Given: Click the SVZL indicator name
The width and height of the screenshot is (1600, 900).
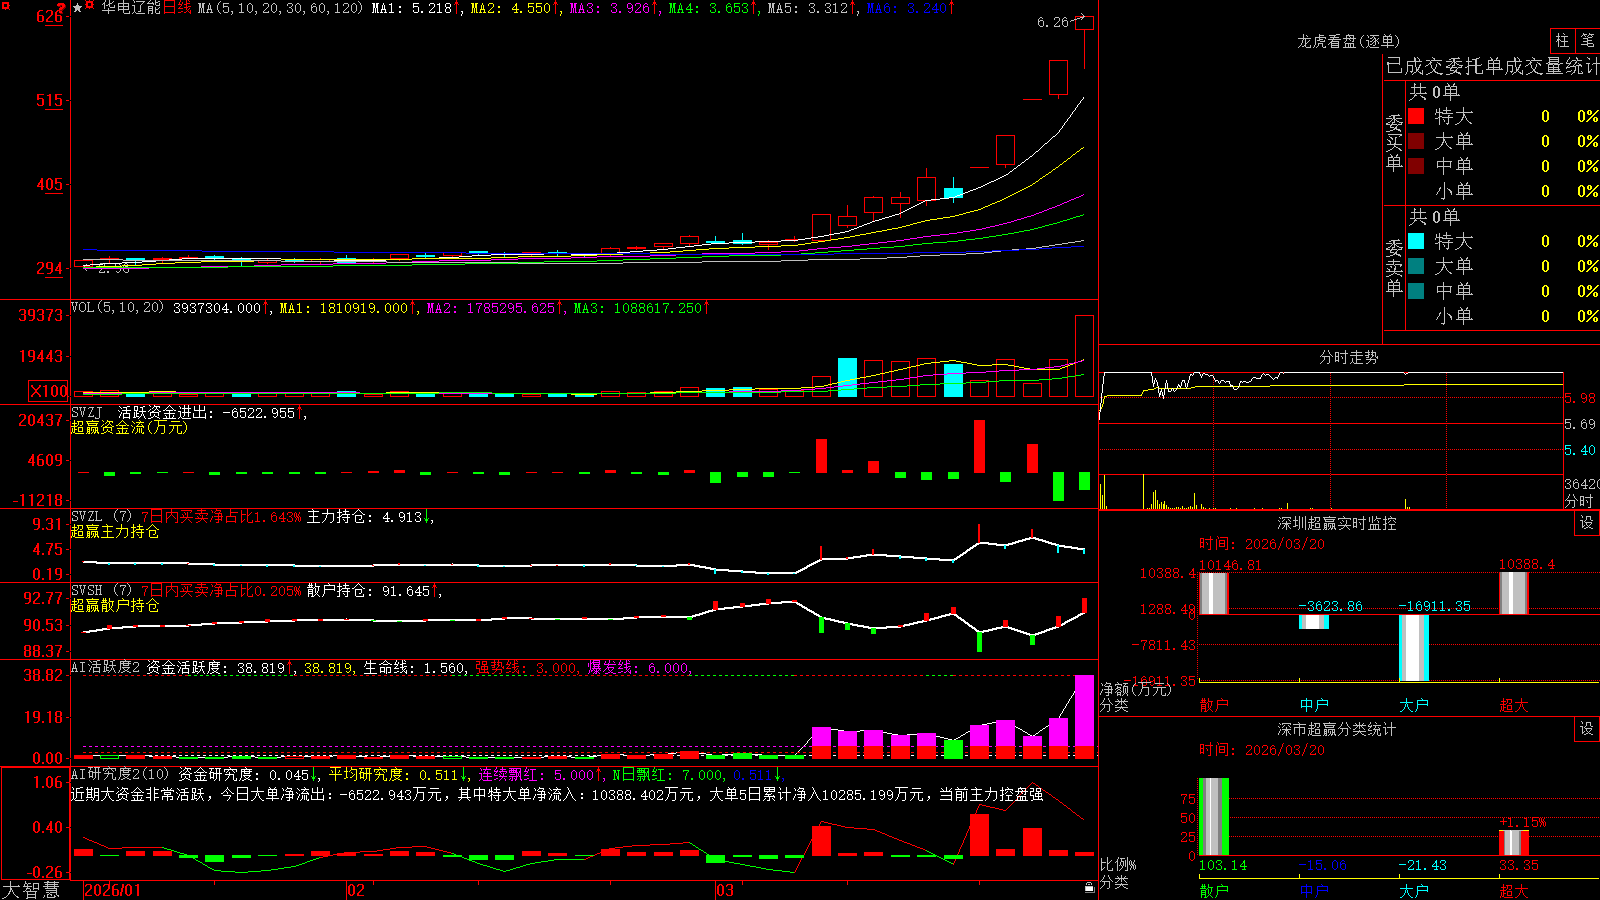Looking at the screenshot, I should [87, 516].
